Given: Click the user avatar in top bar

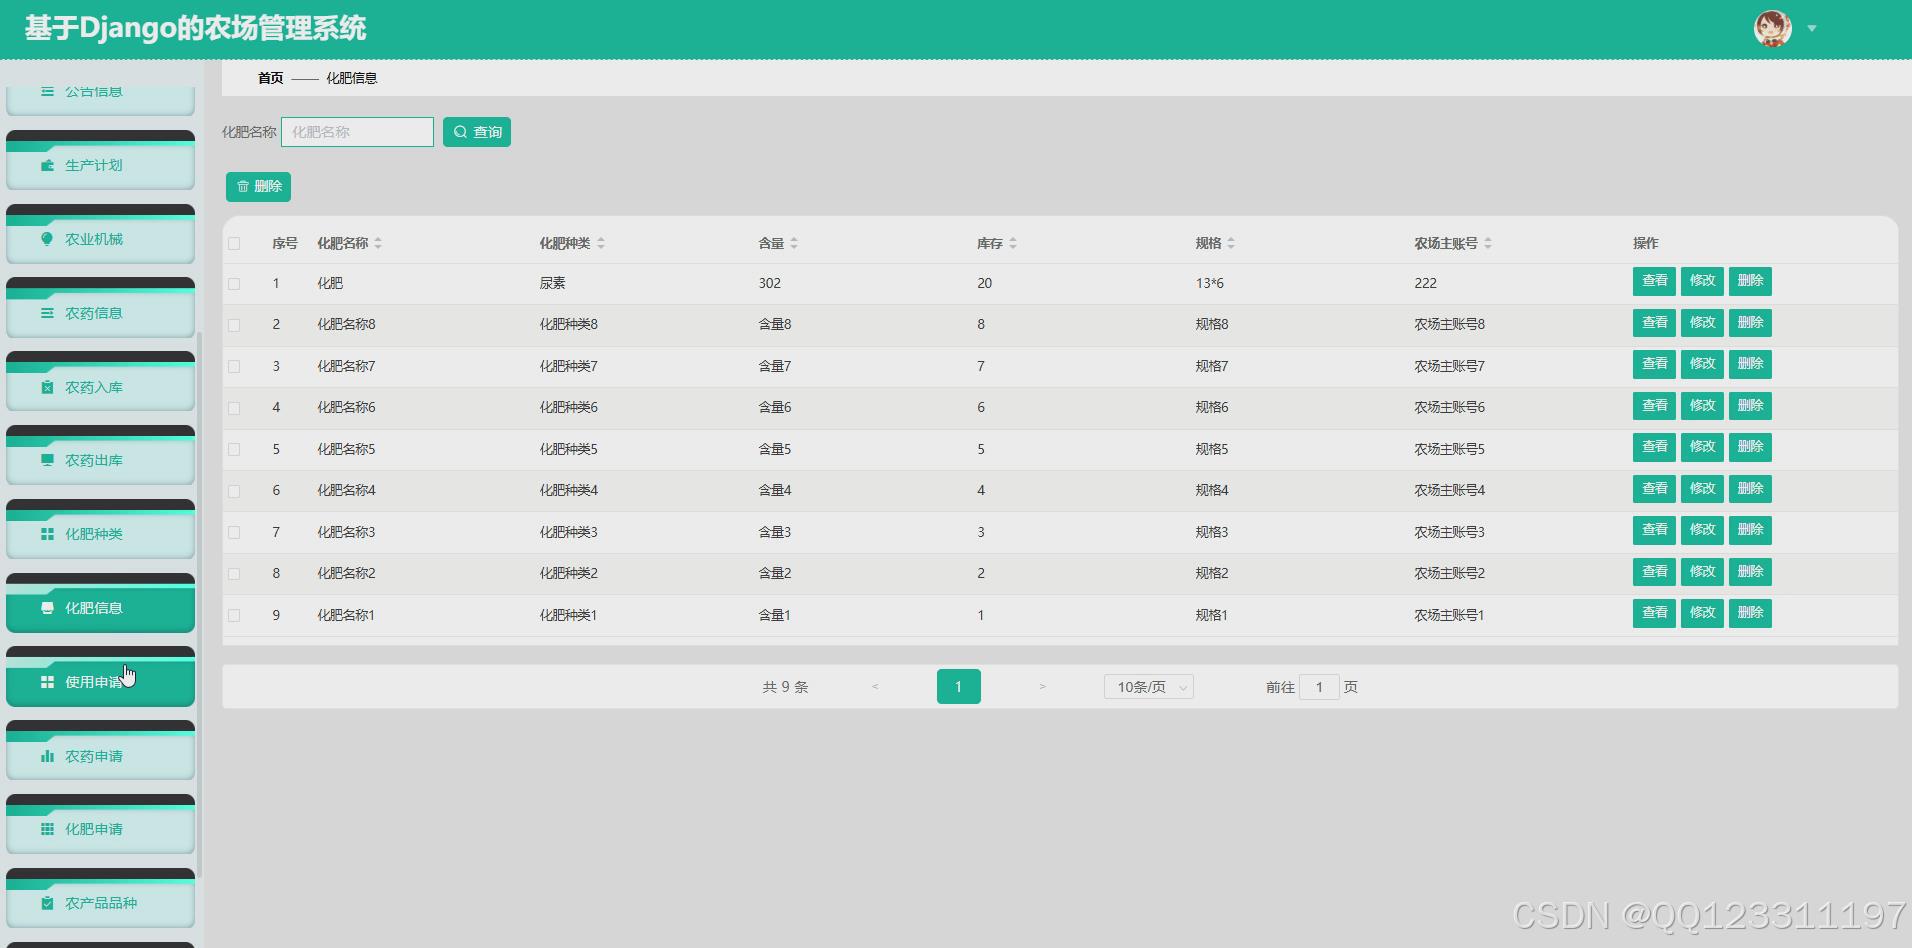Looking at the screenshot, I should (1770, 28).
